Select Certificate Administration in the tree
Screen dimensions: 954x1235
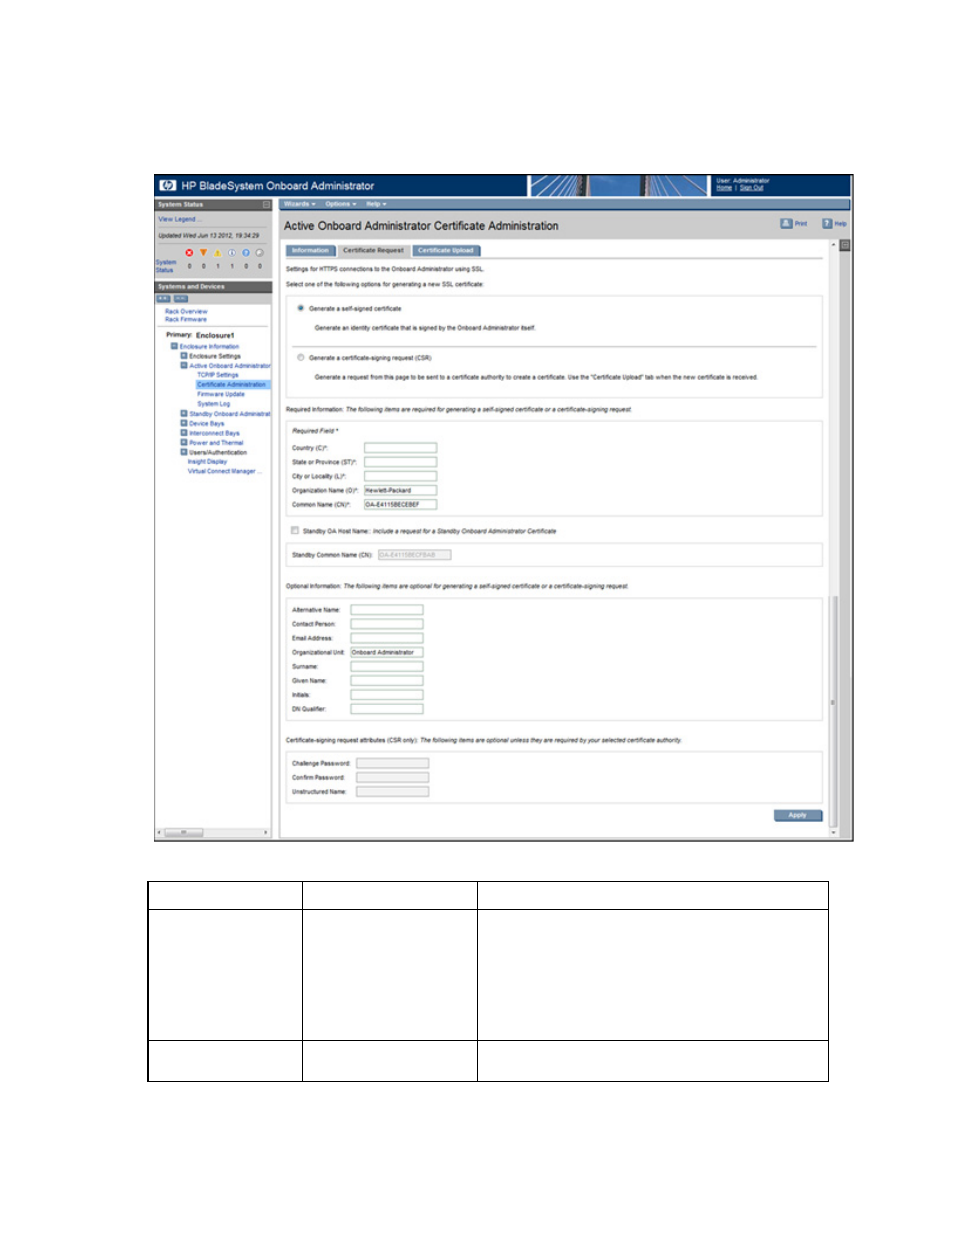coord(232,384)
